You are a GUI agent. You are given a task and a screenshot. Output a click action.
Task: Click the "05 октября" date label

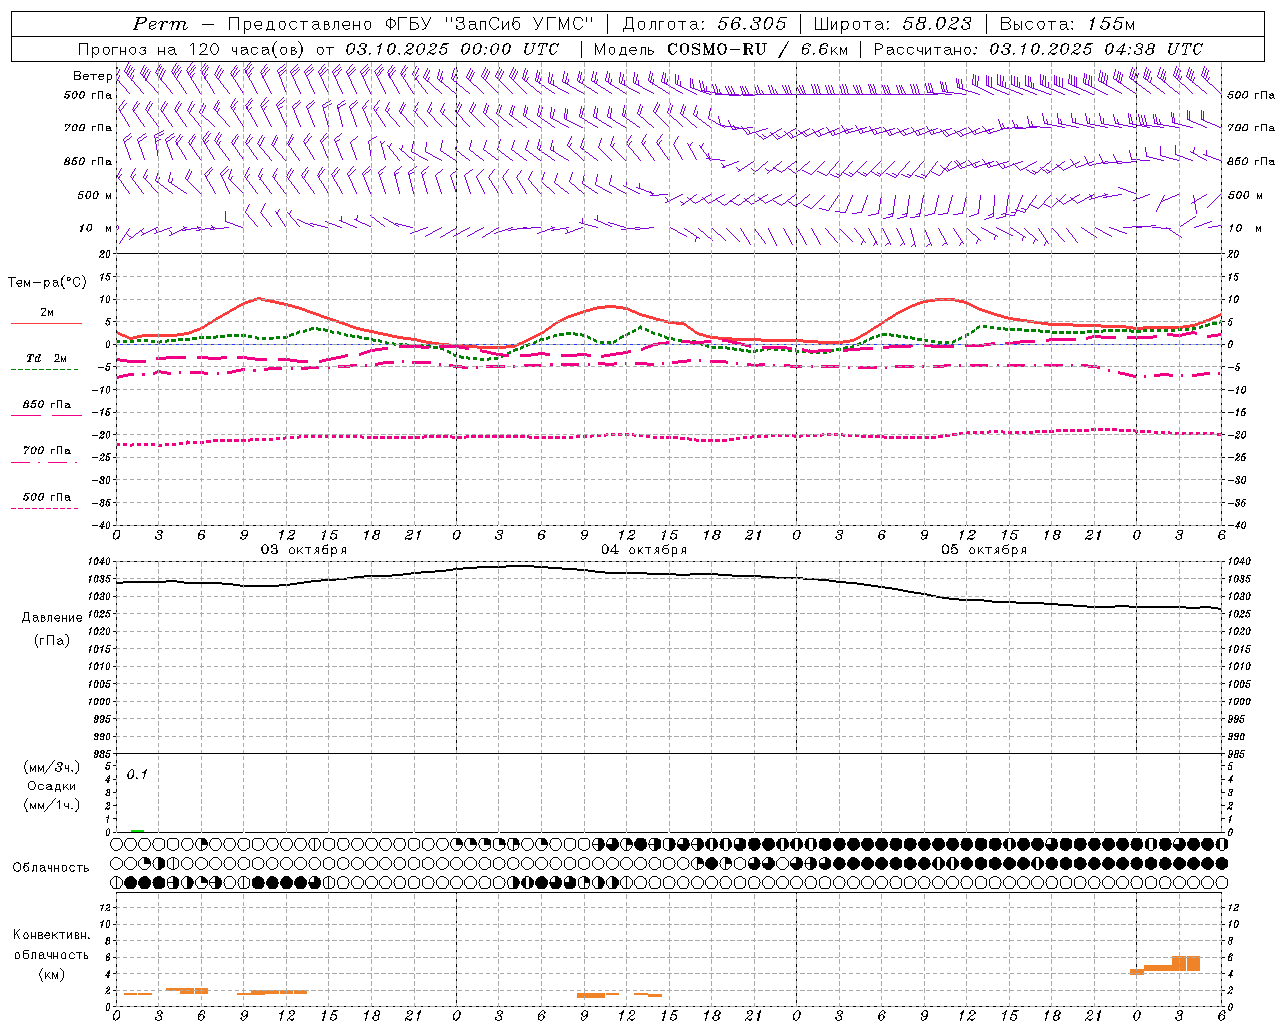click(x=984, y=550)
